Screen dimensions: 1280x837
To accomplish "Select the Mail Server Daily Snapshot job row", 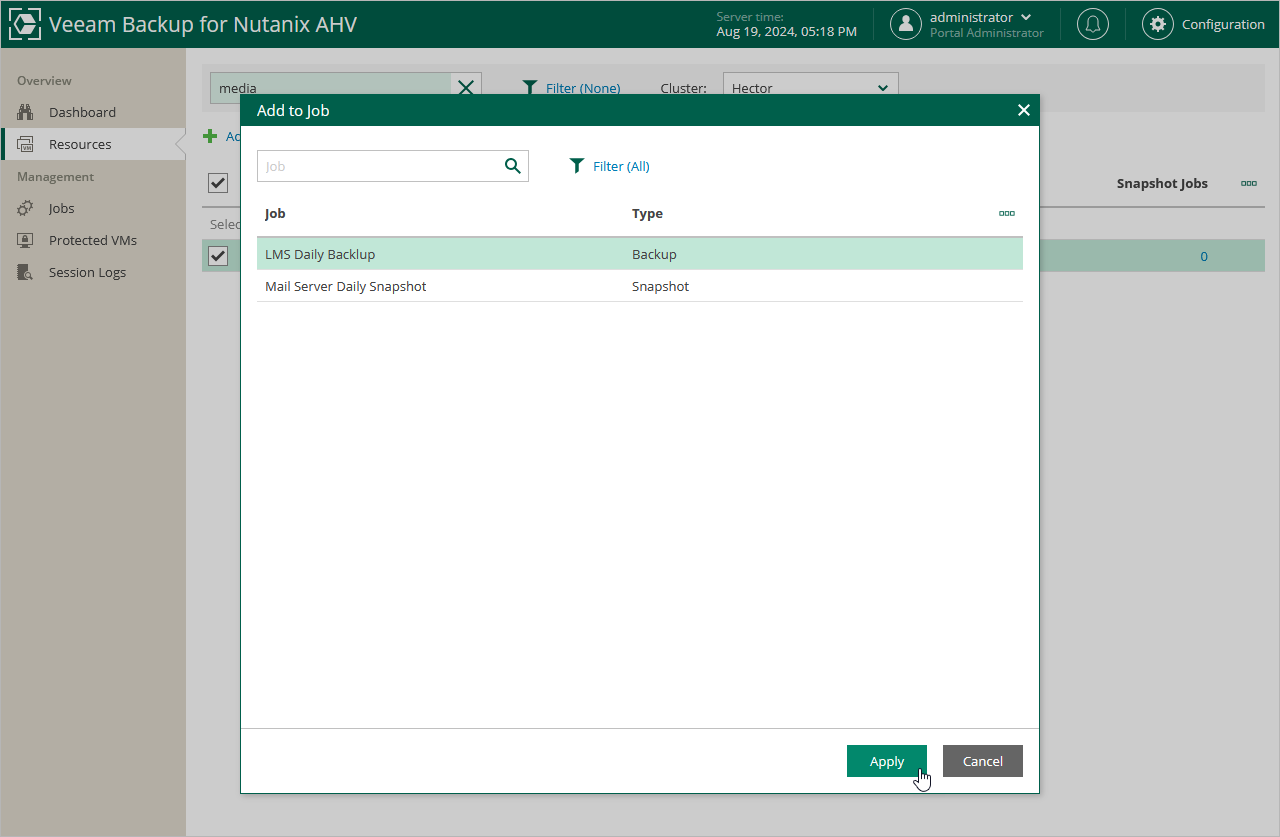I will 640,286.
